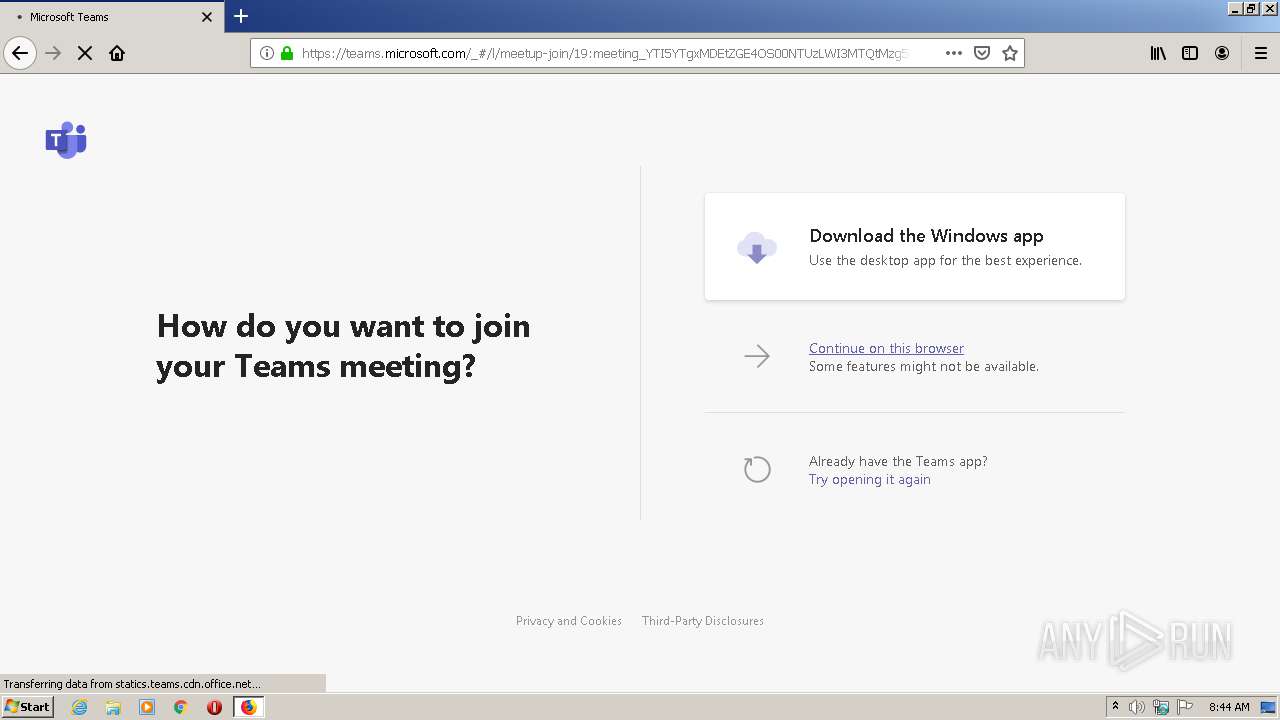Click the 8:44 AM taskbar clock

(x=1229, y=707)
